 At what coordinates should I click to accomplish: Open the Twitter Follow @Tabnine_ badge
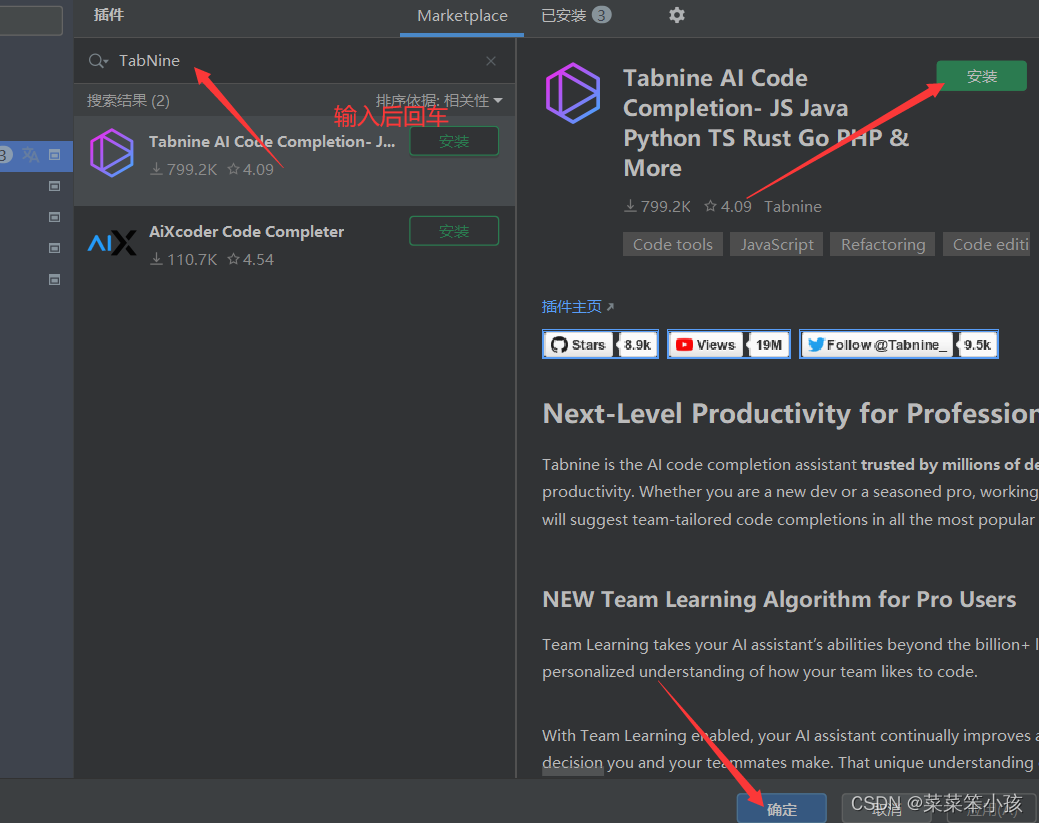click(899, 345)
